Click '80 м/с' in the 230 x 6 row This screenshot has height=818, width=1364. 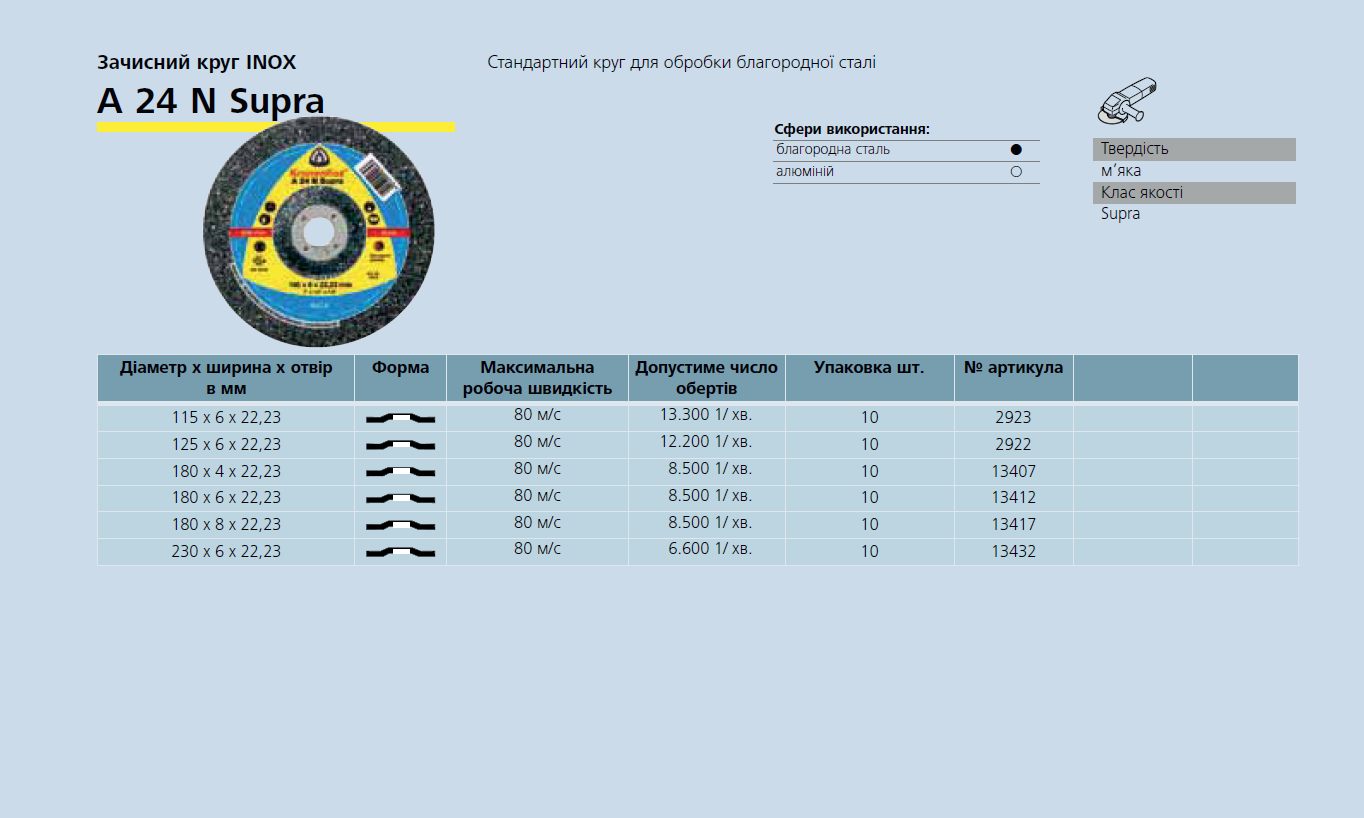[x=537, y=549]
